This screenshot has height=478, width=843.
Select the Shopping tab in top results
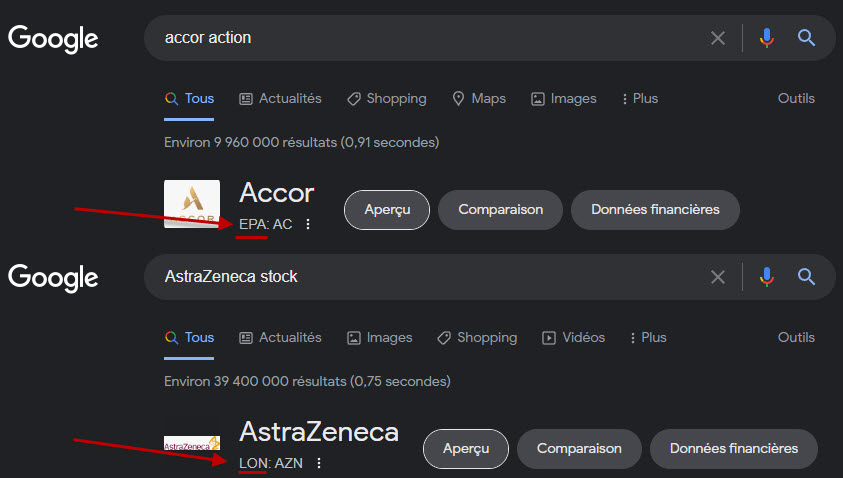coord(387,98)
